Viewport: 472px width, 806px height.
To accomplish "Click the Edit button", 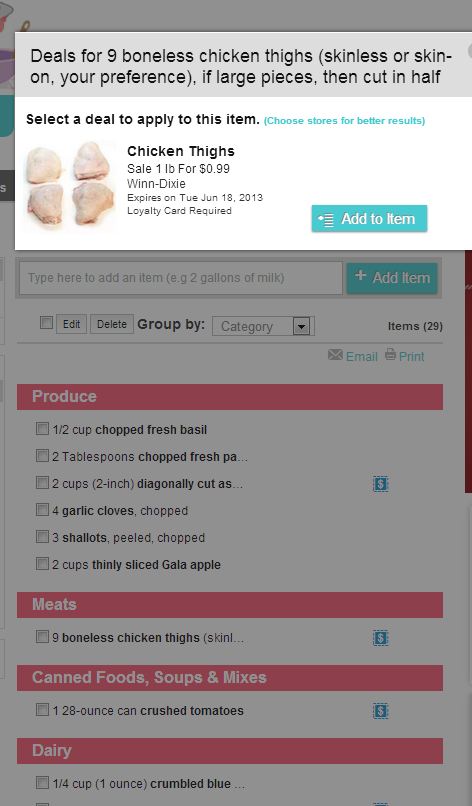I will click(71, 324).
